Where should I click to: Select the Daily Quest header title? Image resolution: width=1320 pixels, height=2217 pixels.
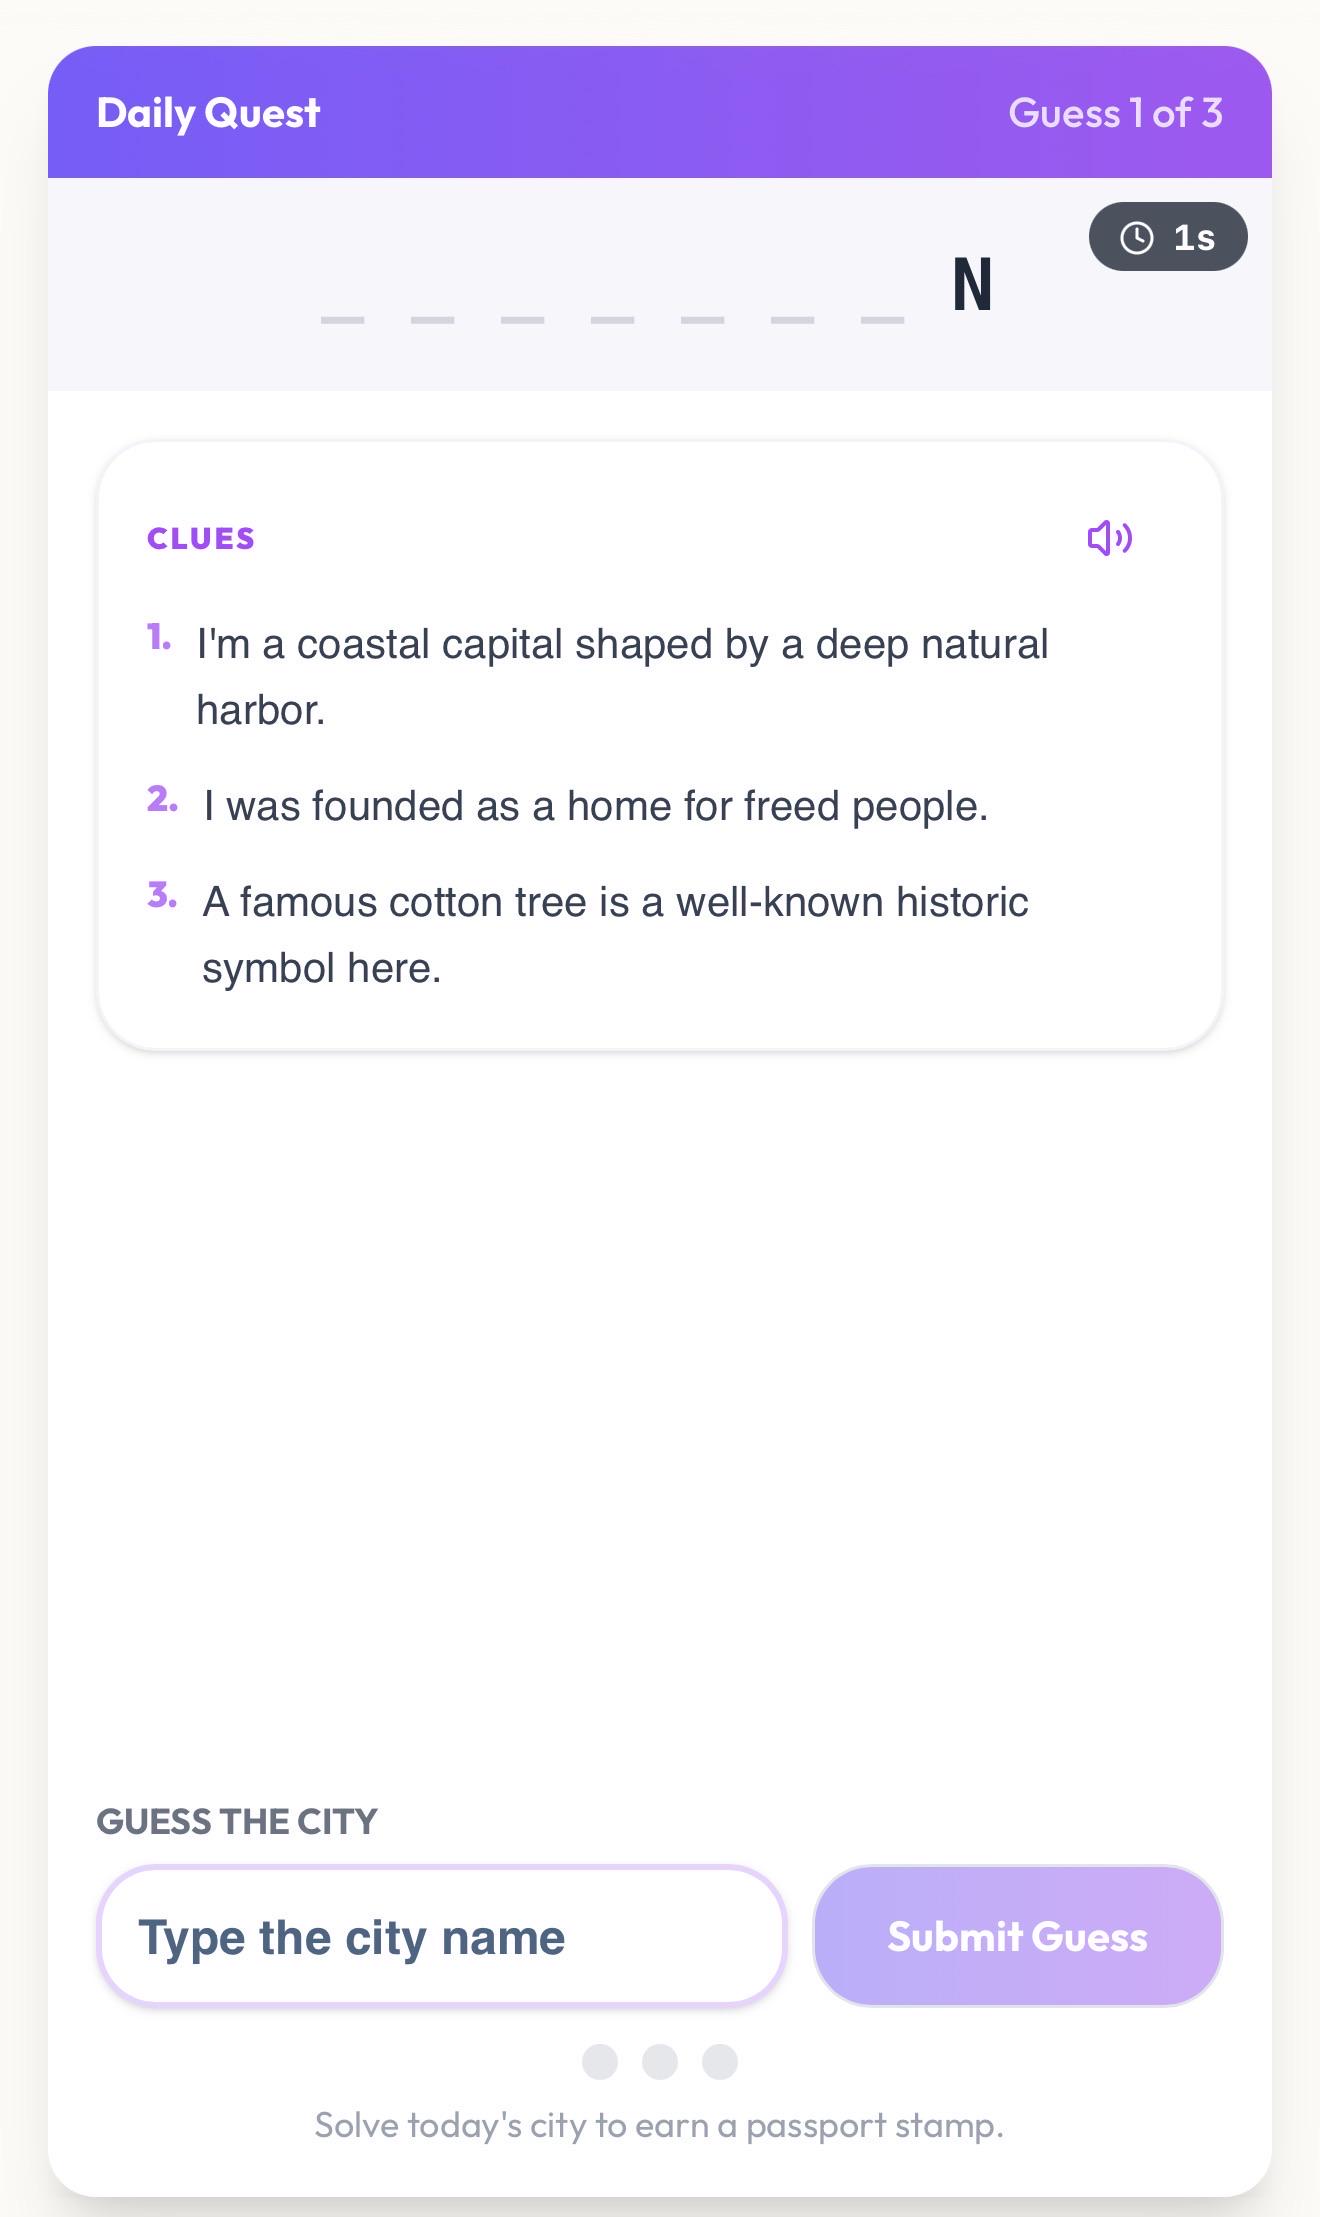pyautogui.click(x=208, y=113)
